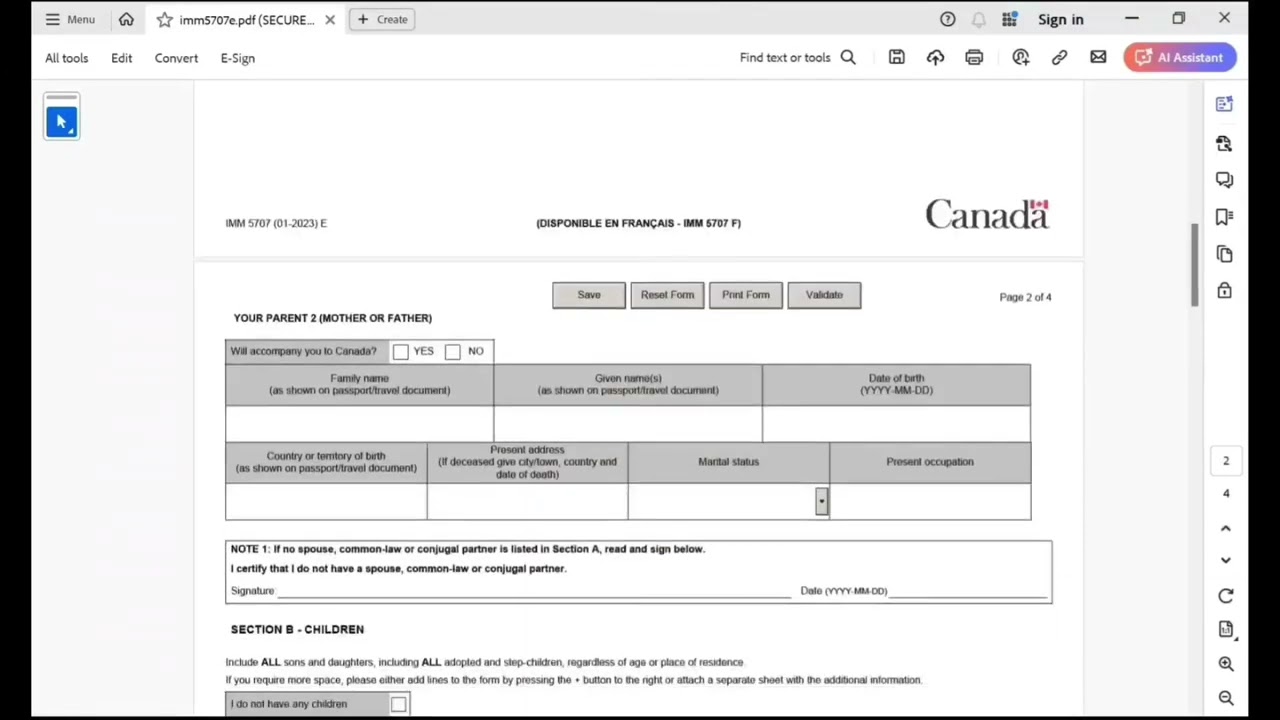This screenshot has width=1280, height=720.
Task: Click the Email document icon
Action: click(1098, 57)
